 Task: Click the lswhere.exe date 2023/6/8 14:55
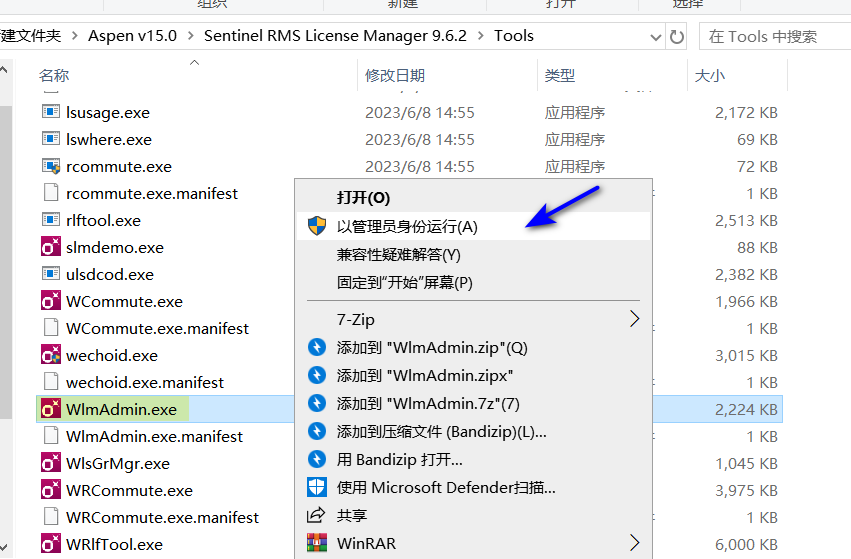pyautogui.click(x=420, y=139)
